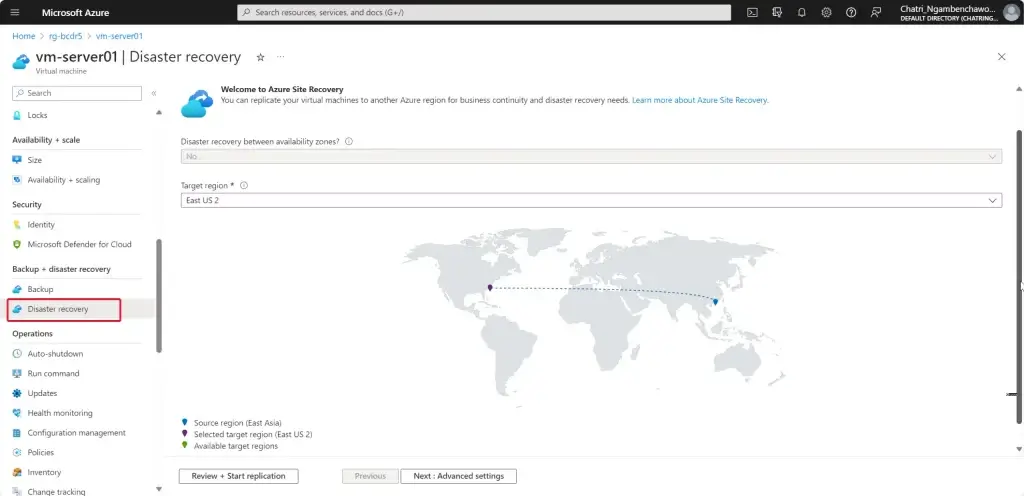Open the directories and subscriptions filter icon

[777, 12]
